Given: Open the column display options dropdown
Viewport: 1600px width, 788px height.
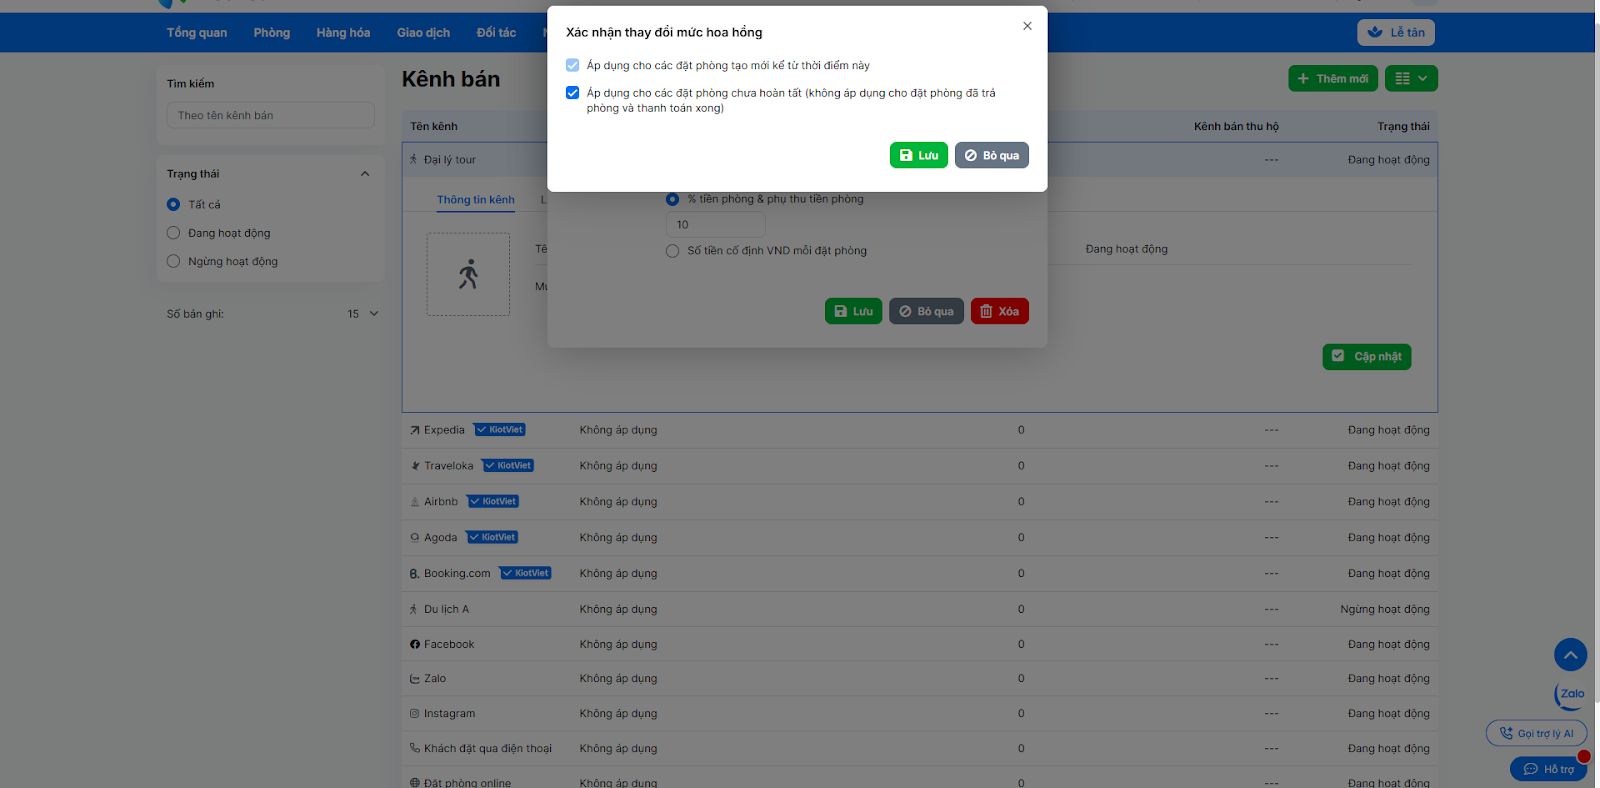Looking at the screenshot, I should click(x=1411, y=79).
